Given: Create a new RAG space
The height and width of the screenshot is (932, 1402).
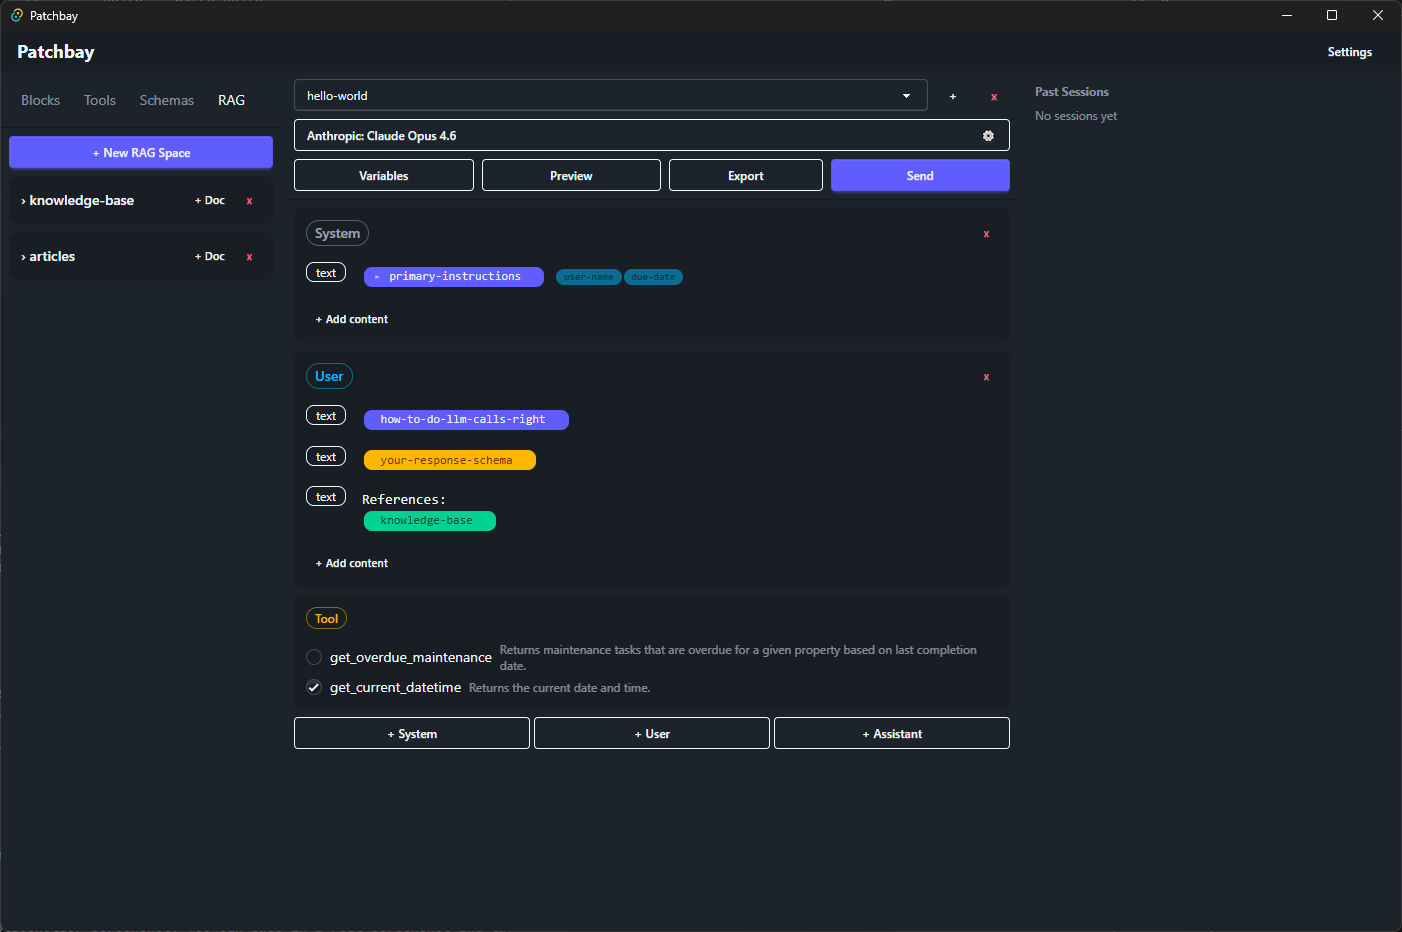Looking at the screenshot, I should (140, 152).
